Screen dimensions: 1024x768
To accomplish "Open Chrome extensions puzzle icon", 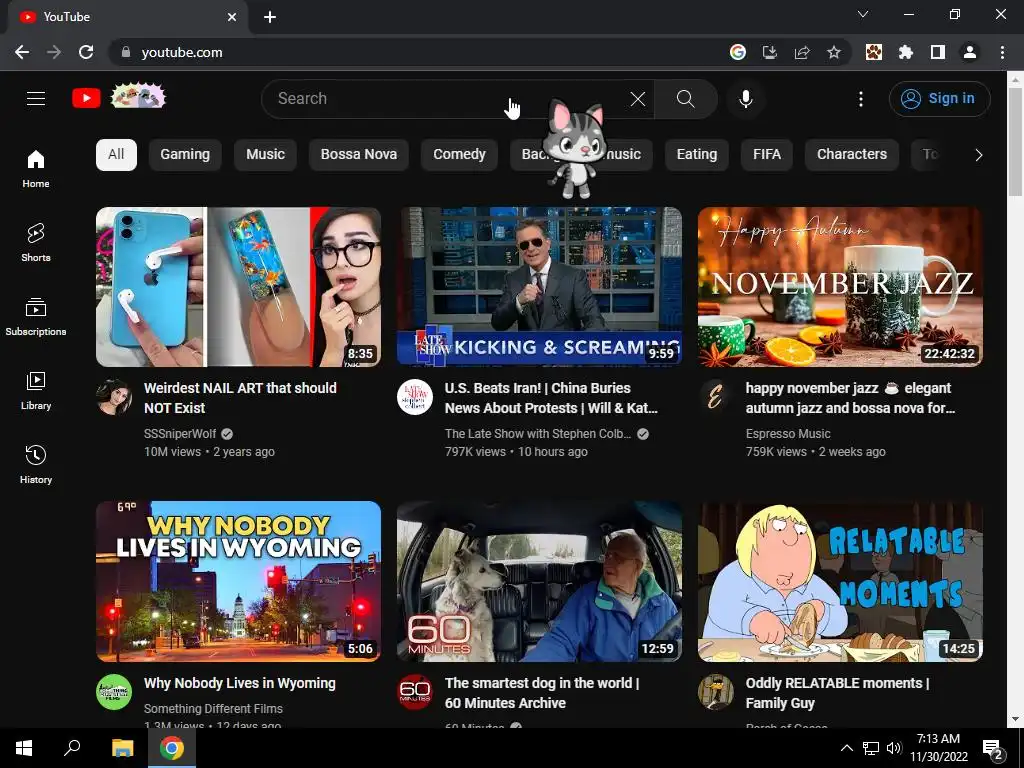I will click(x=906, y=52).
